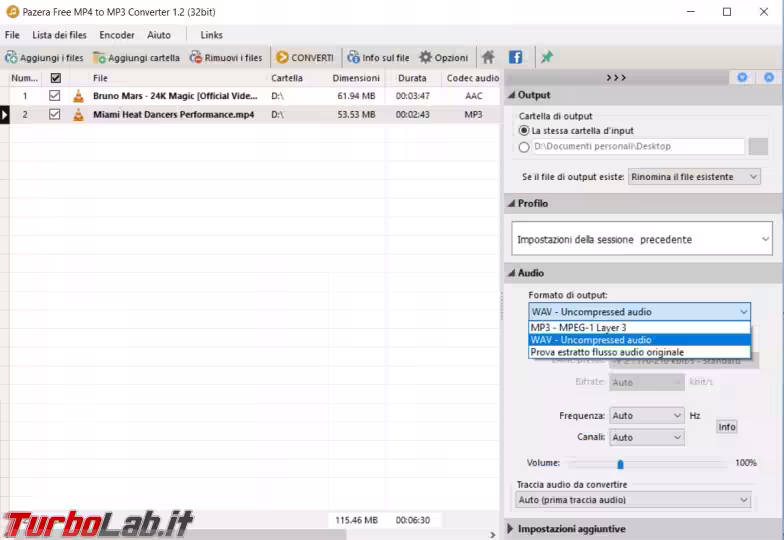Choose Prova estratto flusso audio originale
The height and width of the screenshot is (540, 784).
640,352
